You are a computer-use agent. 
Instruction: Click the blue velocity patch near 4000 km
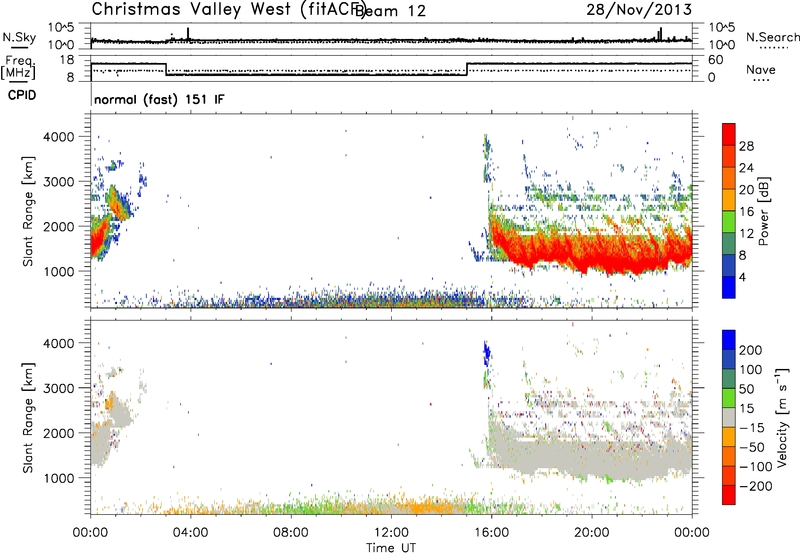point(486,353)
